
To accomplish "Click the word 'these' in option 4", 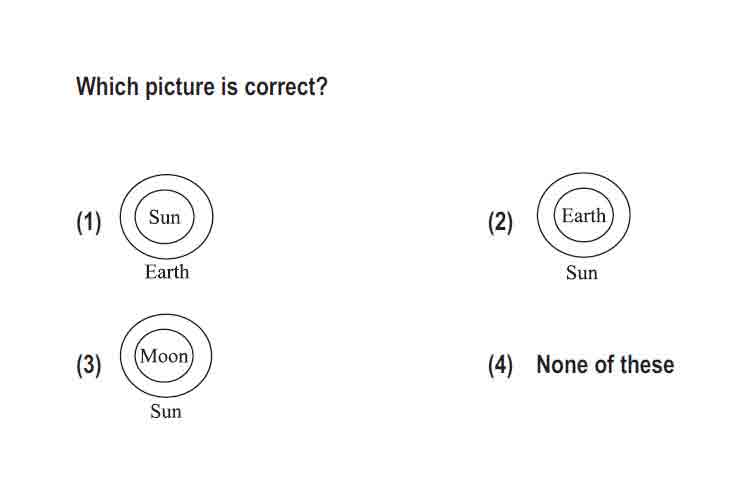I will (647, 365).
